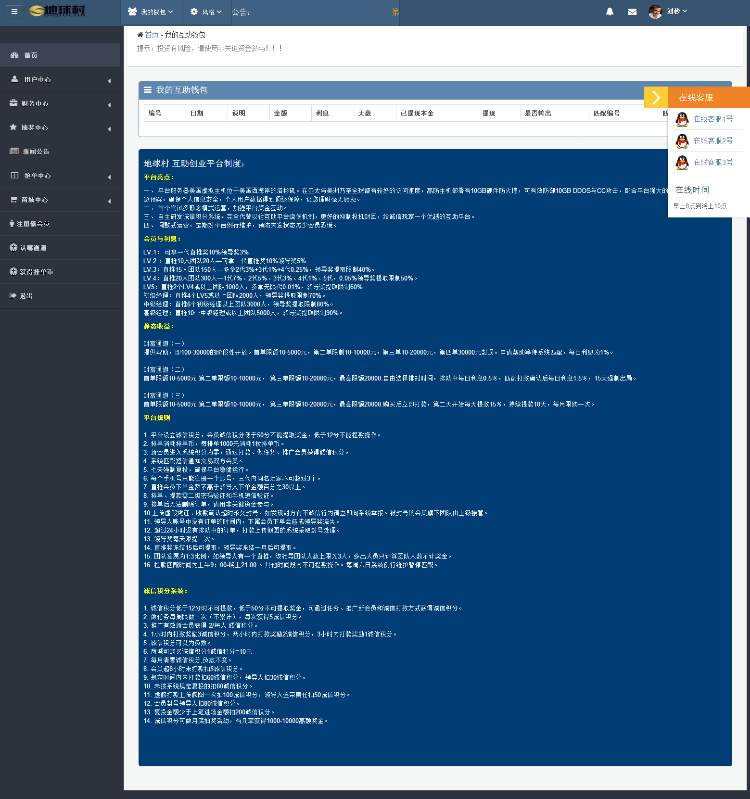Click the QQ penguin for 在线客服3号
750x799 pixels.
tap(682, 162)
